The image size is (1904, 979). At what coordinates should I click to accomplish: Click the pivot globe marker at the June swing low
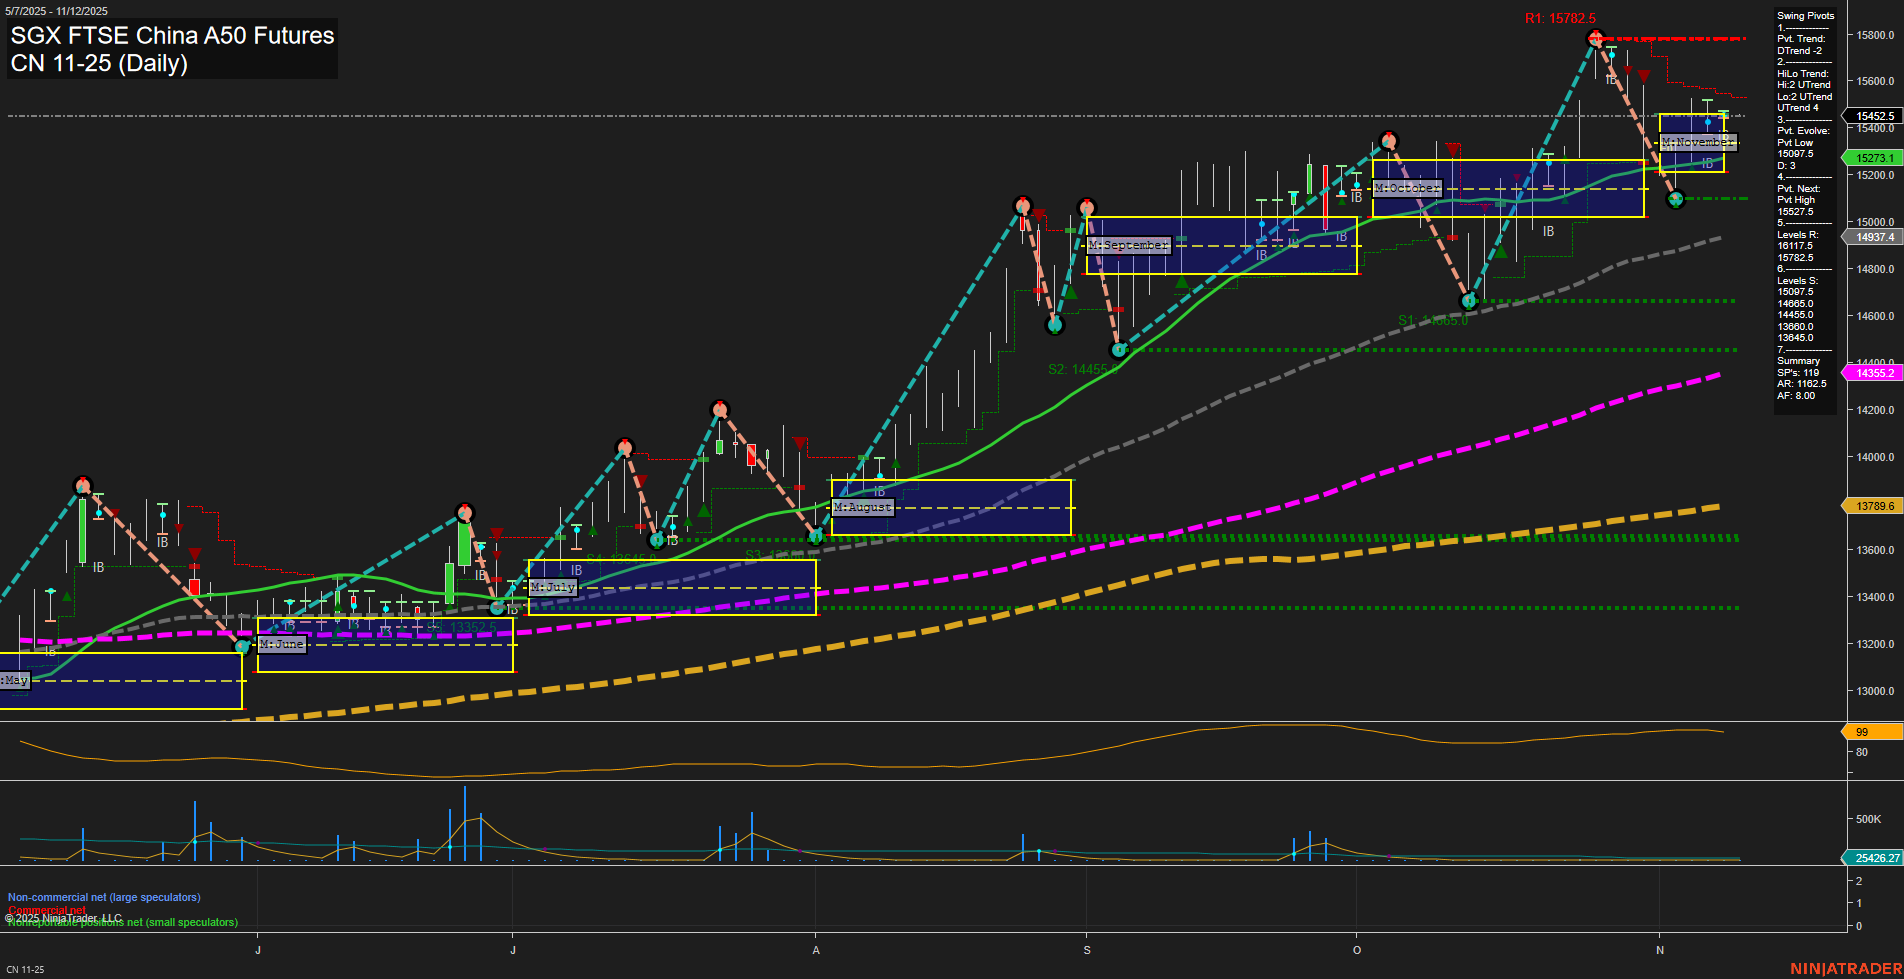[x=242, y=645]
